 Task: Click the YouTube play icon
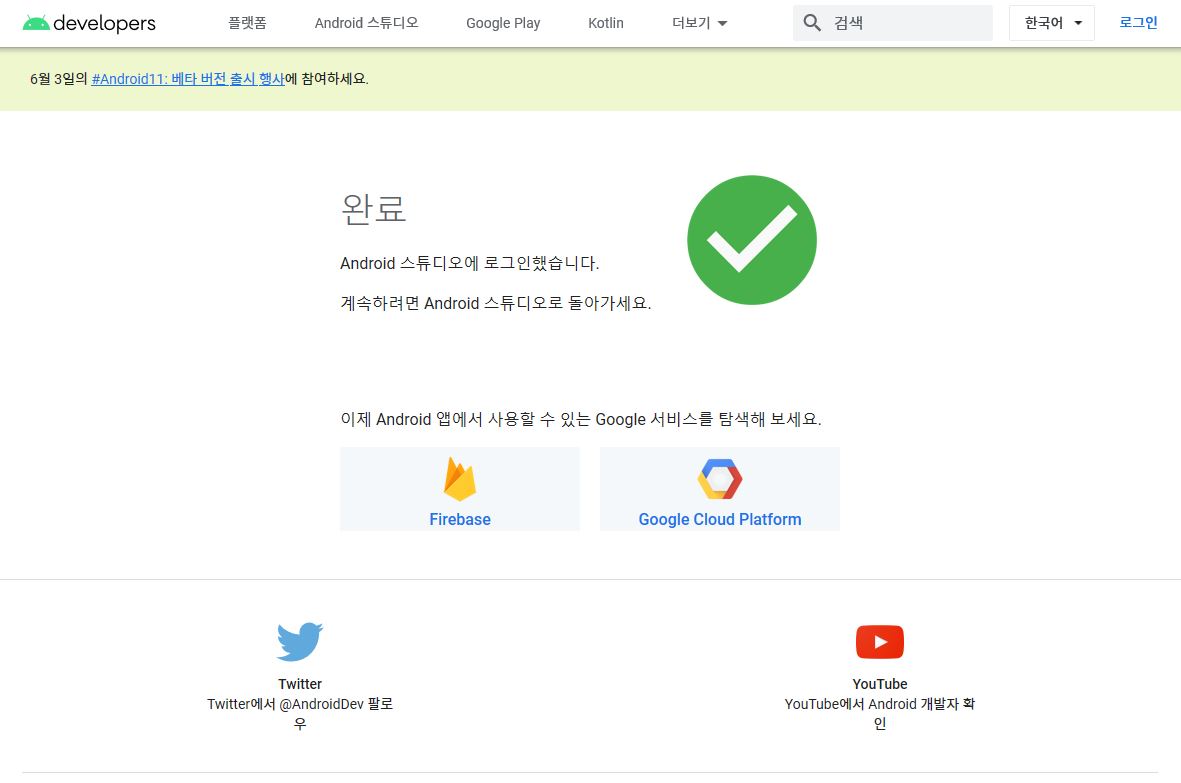[880, 641]
